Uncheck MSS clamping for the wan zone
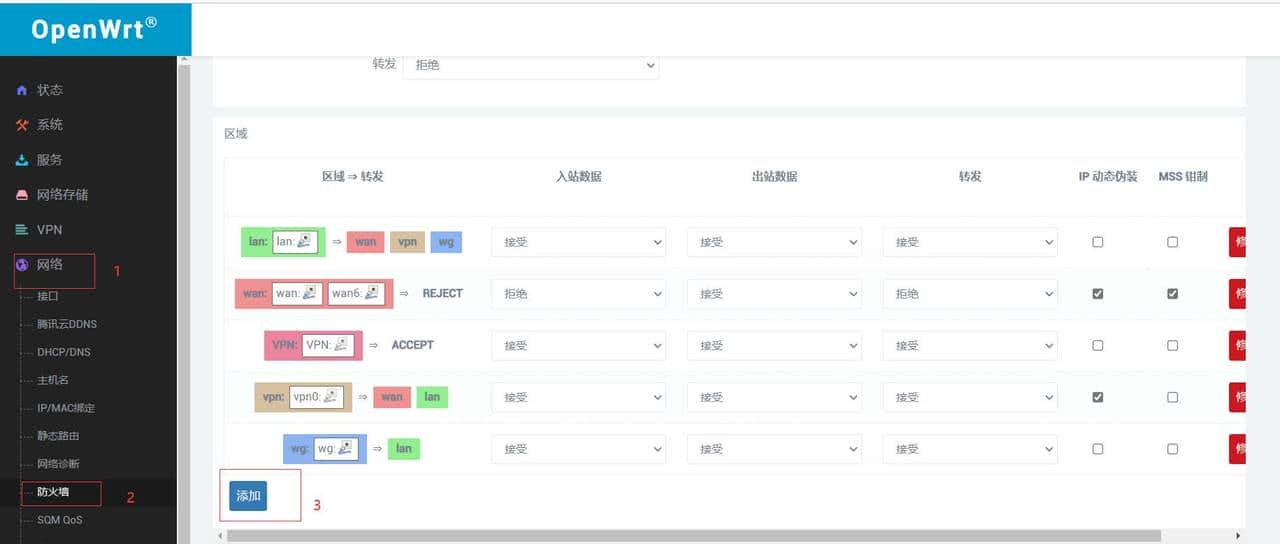The image size is (1280, 544). pos(1173,294)
